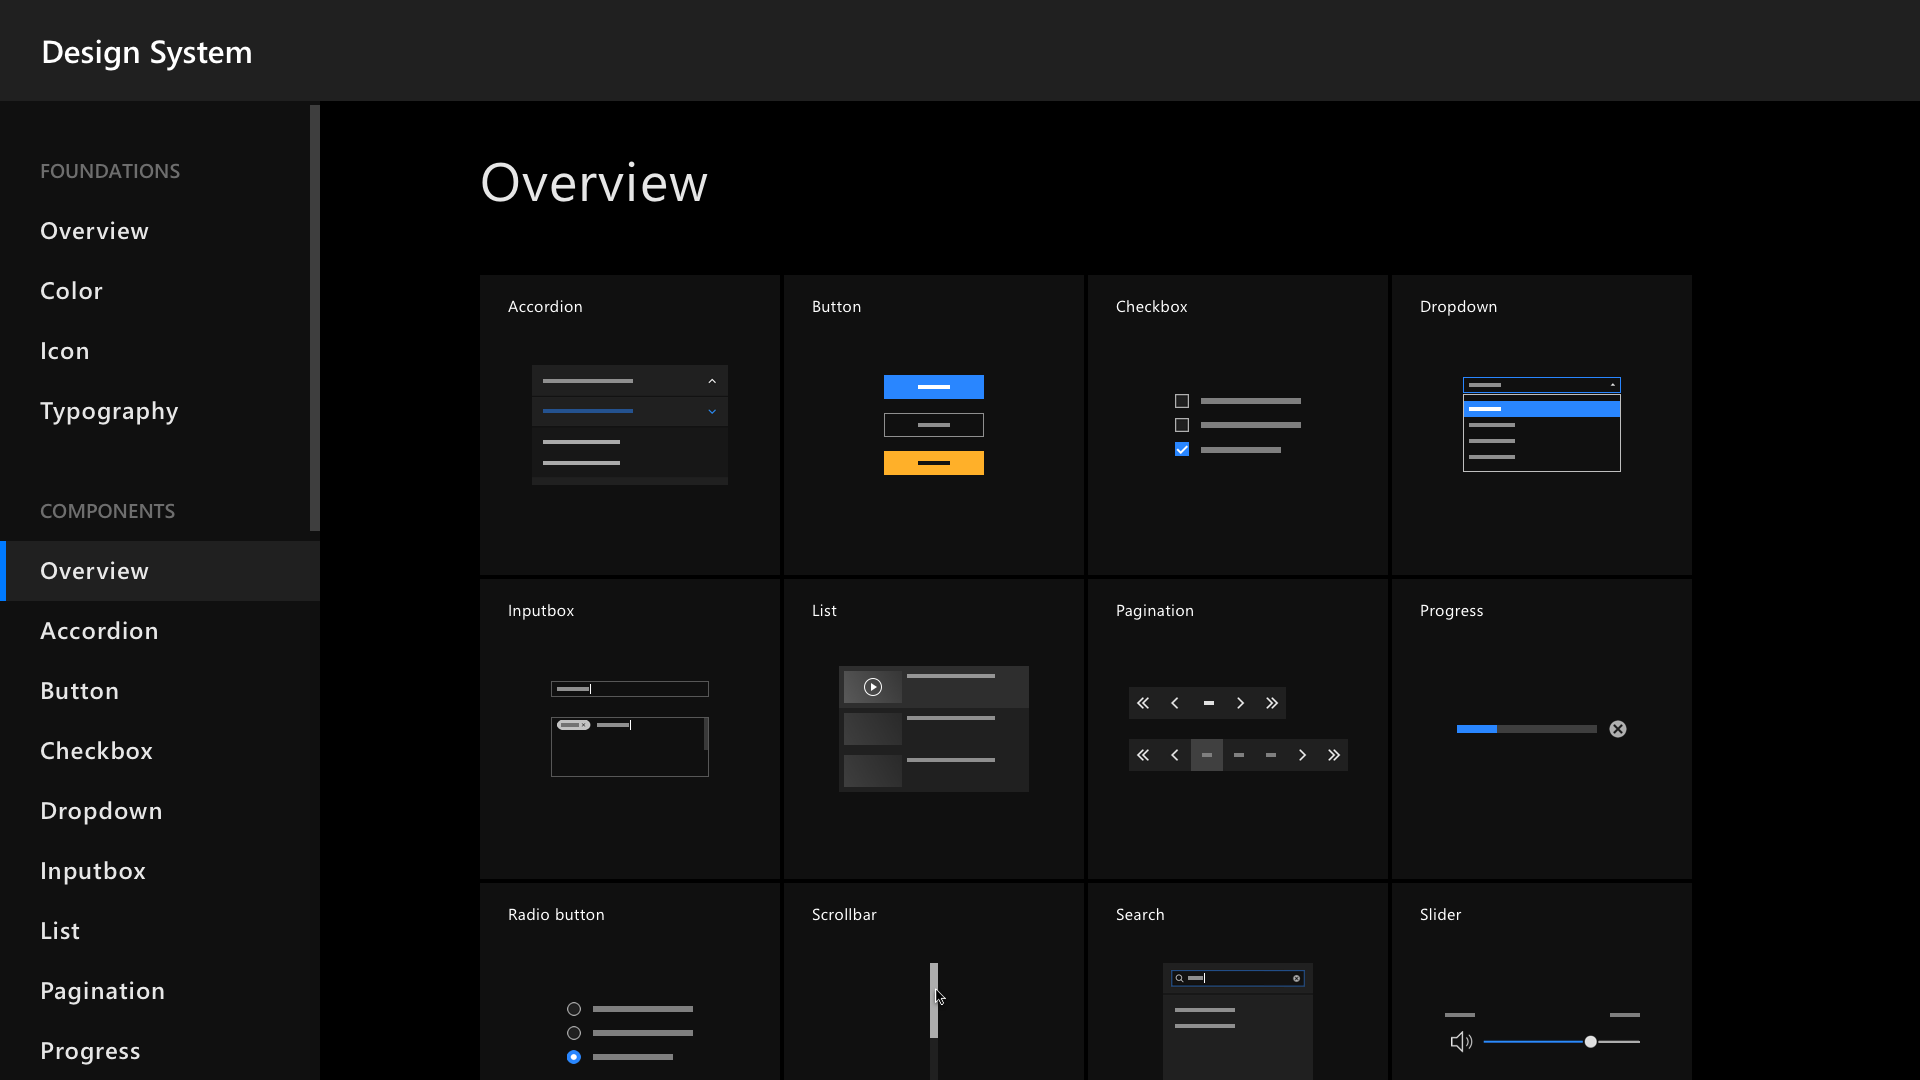This screenshot has width=1920, height=1080.
Task: Click first-page double chevron in top pagination row
Action: tap(1143, 703)
